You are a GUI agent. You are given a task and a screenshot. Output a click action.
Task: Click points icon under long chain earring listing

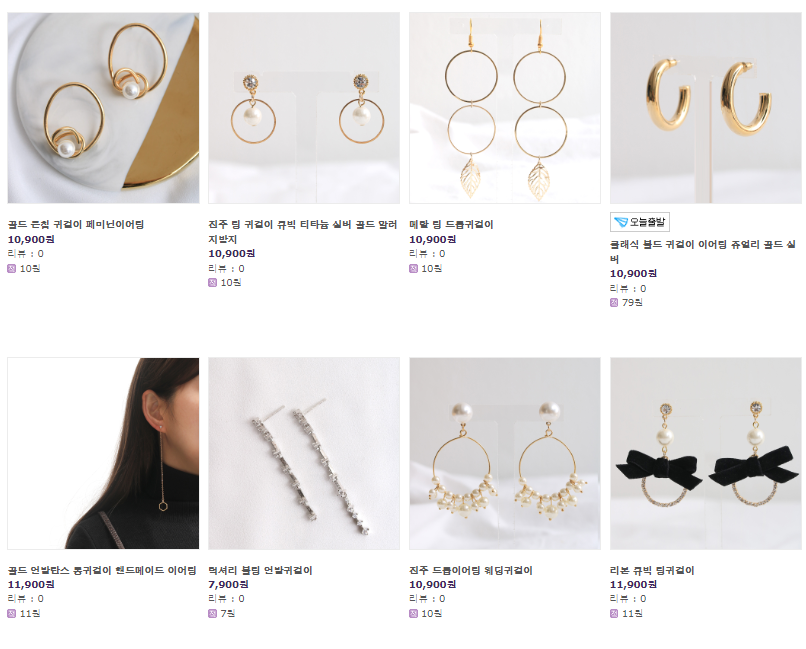[x=12, y=614]
